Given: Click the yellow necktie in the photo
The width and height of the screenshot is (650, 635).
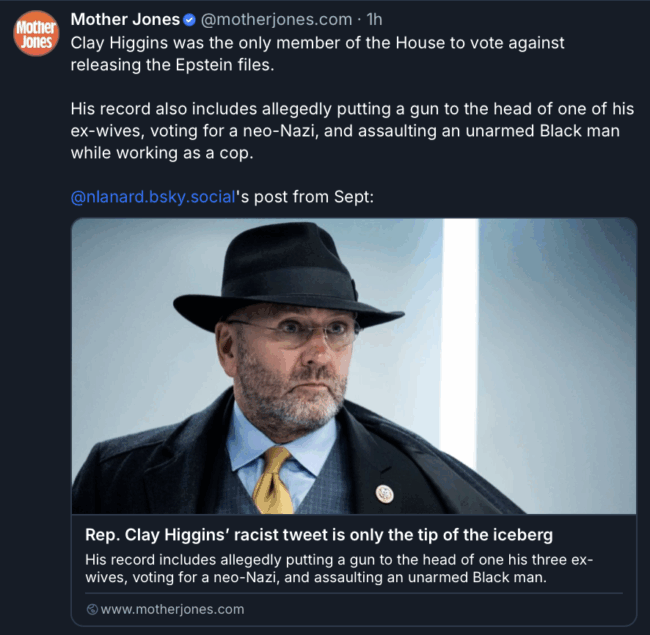Looking at the screenshot, I should pos(274,480).
